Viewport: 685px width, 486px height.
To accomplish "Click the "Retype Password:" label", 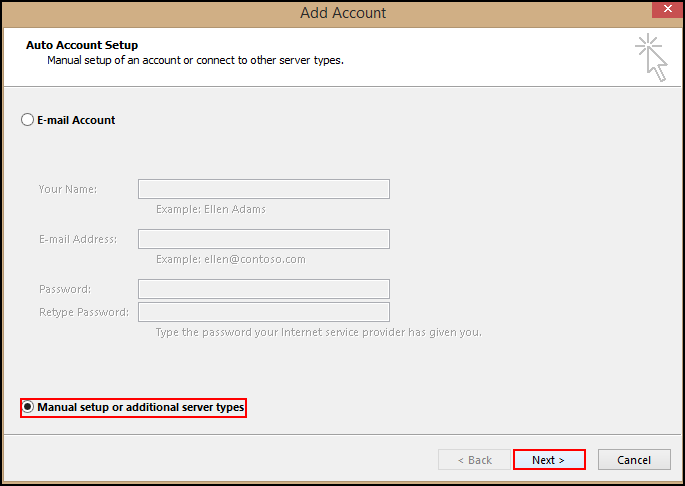I will coord(84,312).
